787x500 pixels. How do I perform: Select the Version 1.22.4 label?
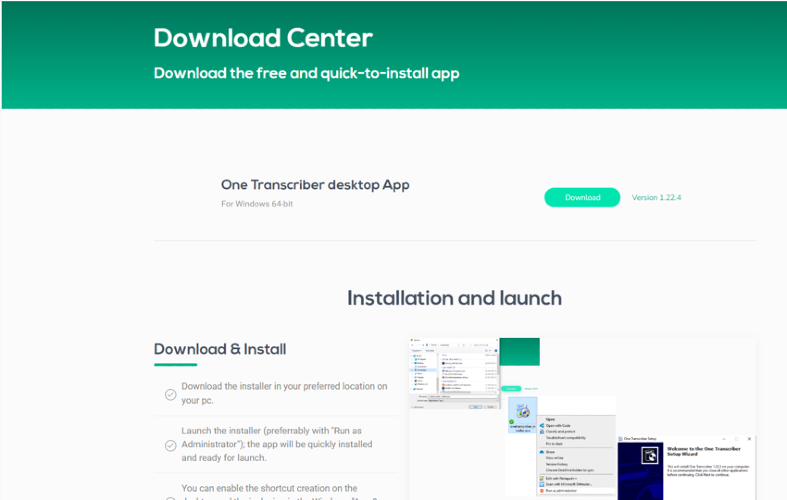(656, 197)
